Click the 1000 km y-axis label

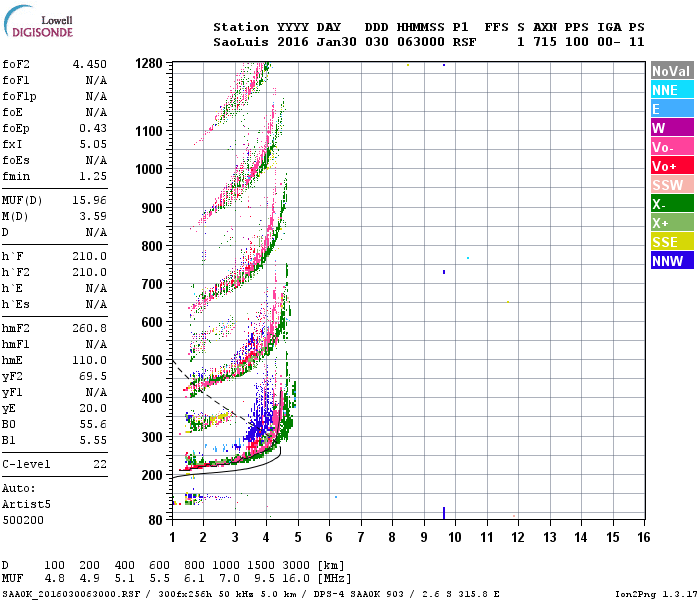pyautogui.click(x=149, y=169)
